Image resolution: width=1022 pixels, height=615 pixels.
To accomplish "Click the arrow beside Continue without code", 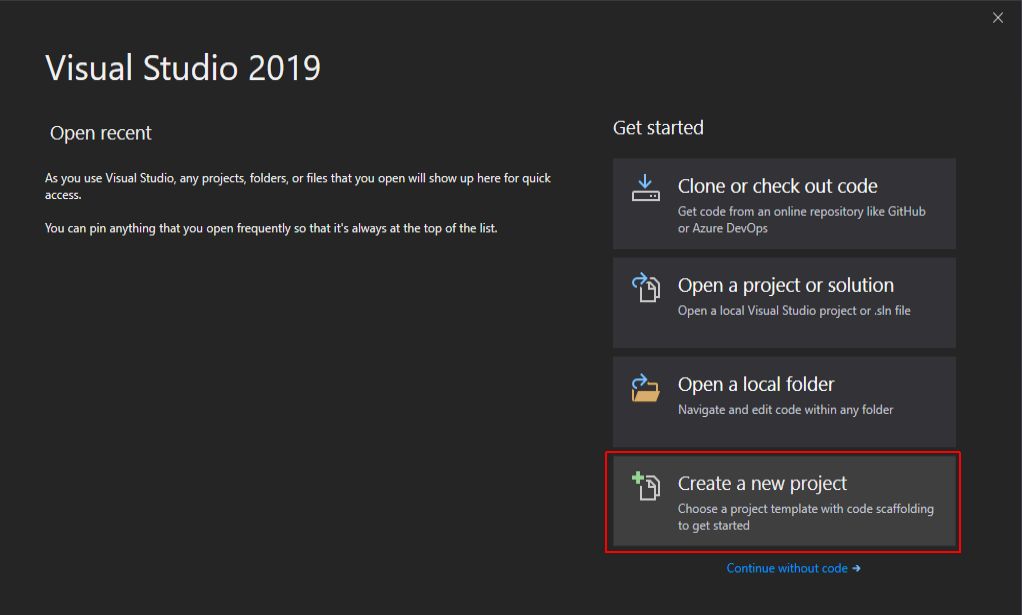I will click(x=856, y=568).
